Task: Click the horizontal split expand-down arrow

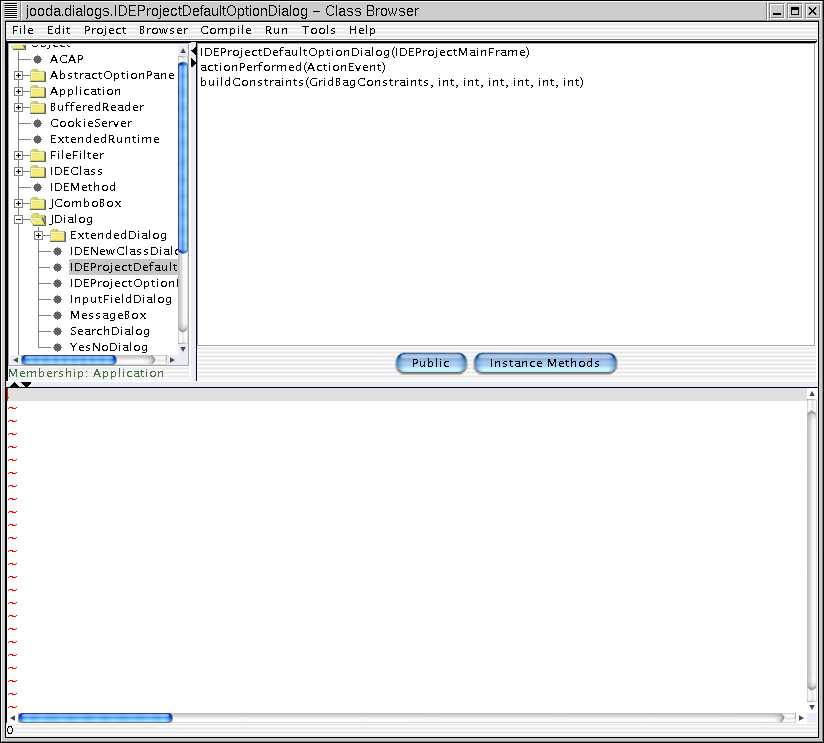Action: (x=26, y=385)
